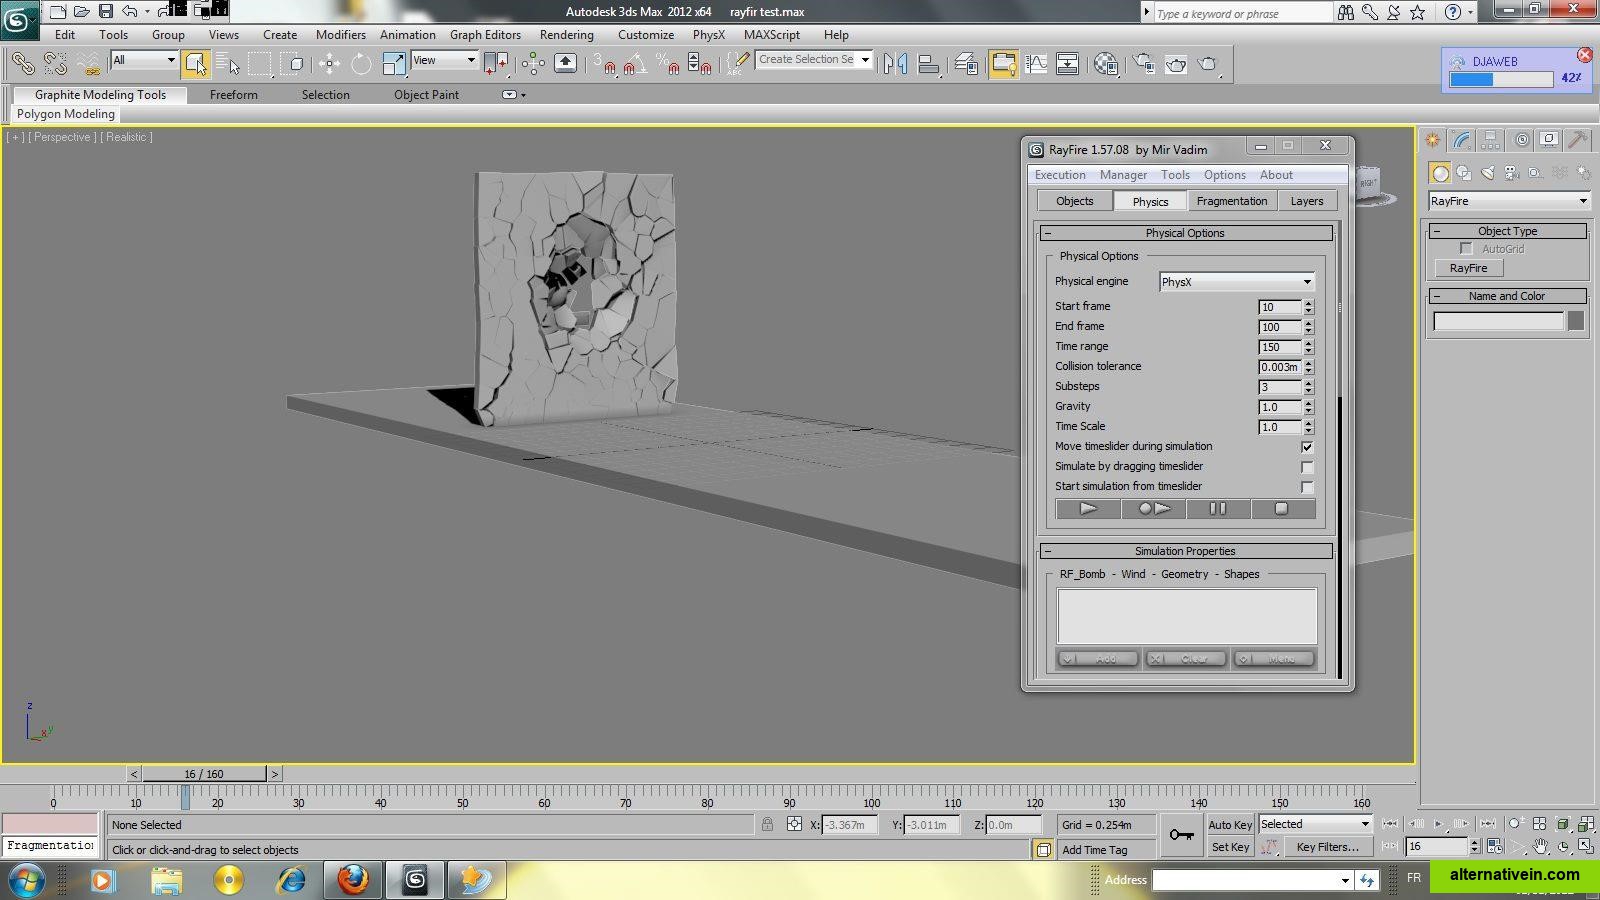The height and width of the screenshot is (900, 1600).
Task: Select the Lights category in Create panel
Action: [x=1488, y=173]
